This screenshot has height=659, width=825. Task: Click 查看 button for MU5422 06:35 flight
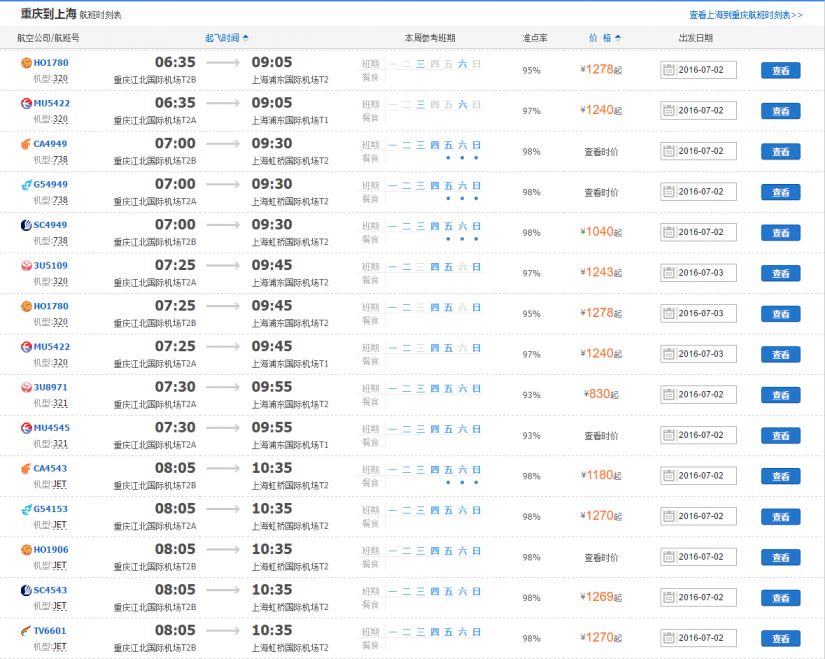pyautogui.click(x=780, y=111)
